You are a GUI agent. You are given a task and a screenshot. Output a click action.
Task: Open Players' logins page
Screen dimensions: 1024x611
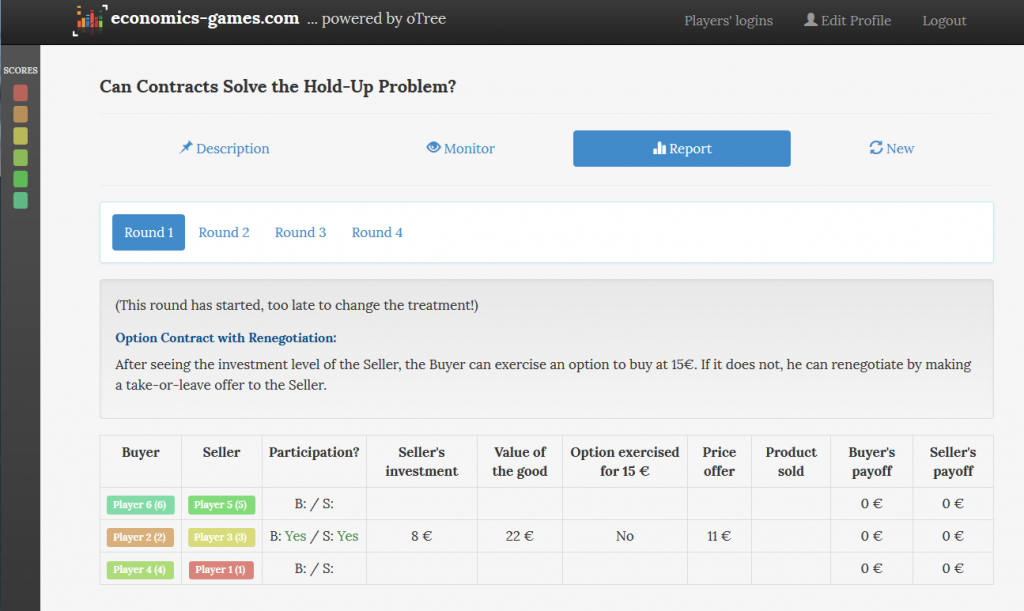click(x=728, y=21)
